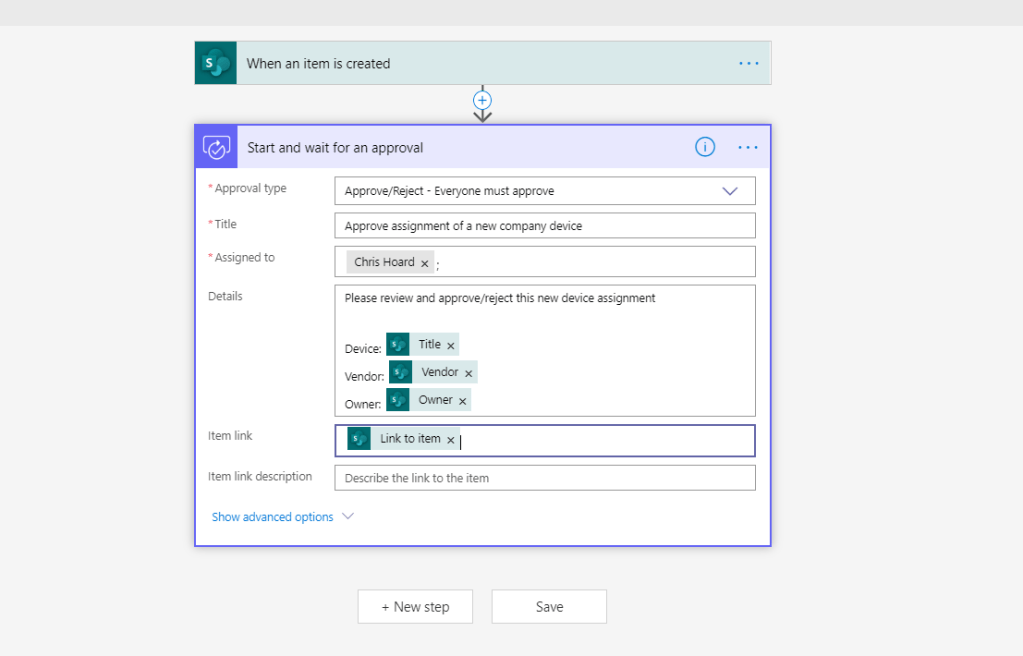Expand the 'When an item is created' step
Image resolution: width=1023 pixels, height=656 pixels.
[480, 63]
